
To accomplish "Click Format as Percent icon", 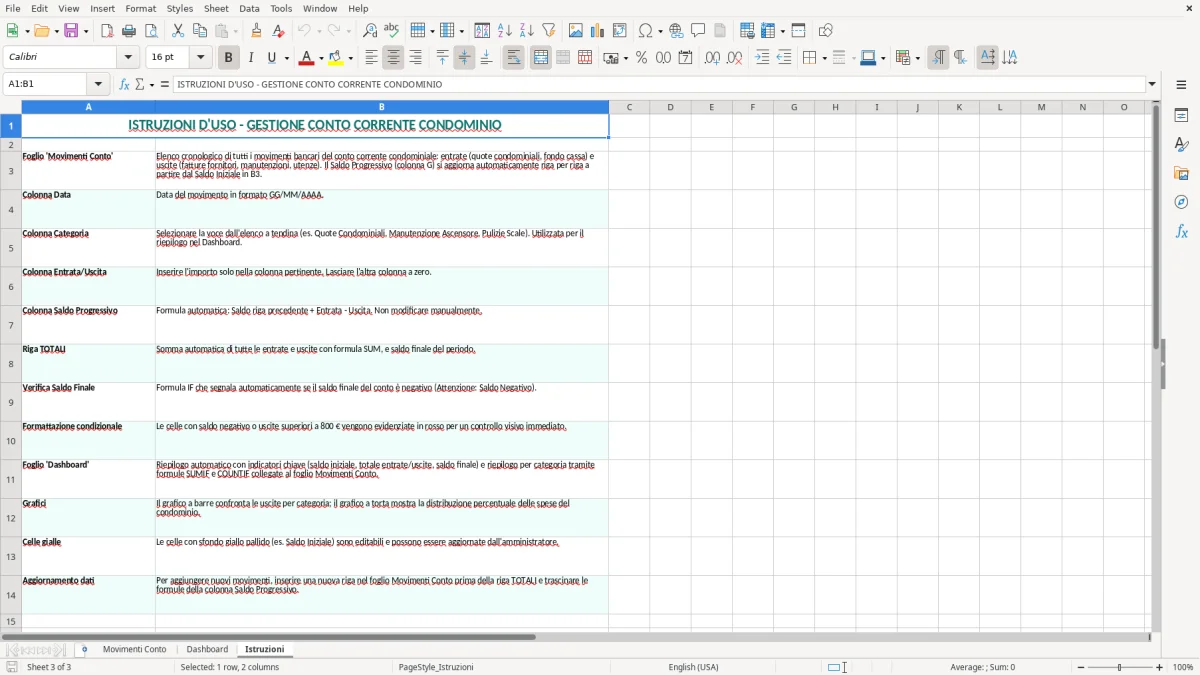I will (x=642, y=58).
